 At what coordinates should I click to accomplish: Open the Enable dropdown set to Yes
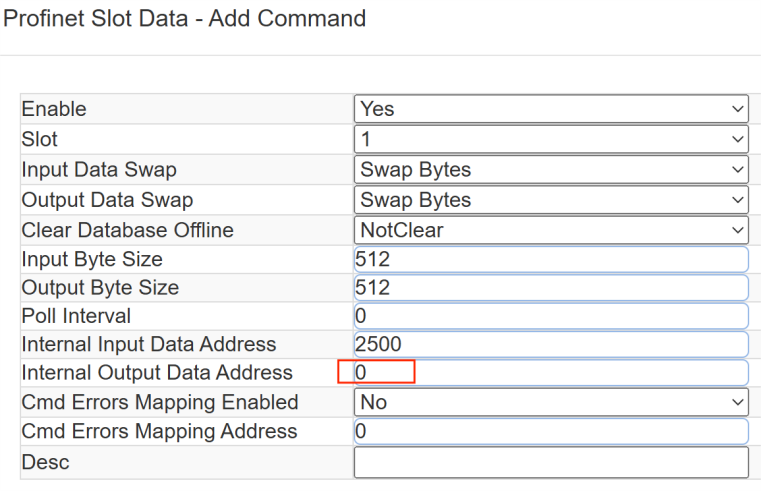click(x=551, y=109)
